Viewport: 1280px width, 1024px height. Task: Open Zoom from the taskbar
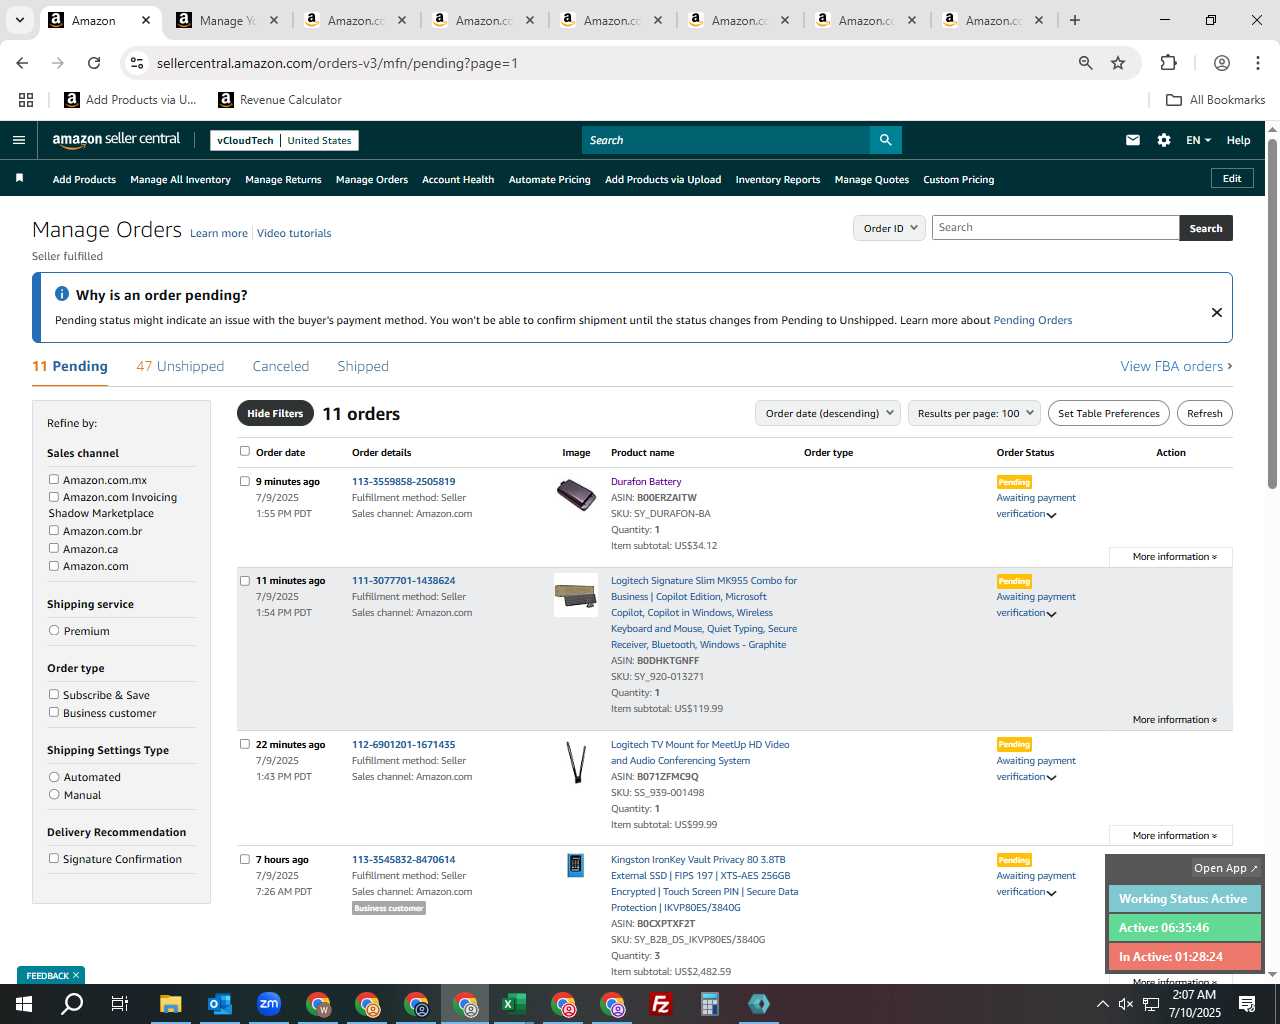pos(269,1004)
